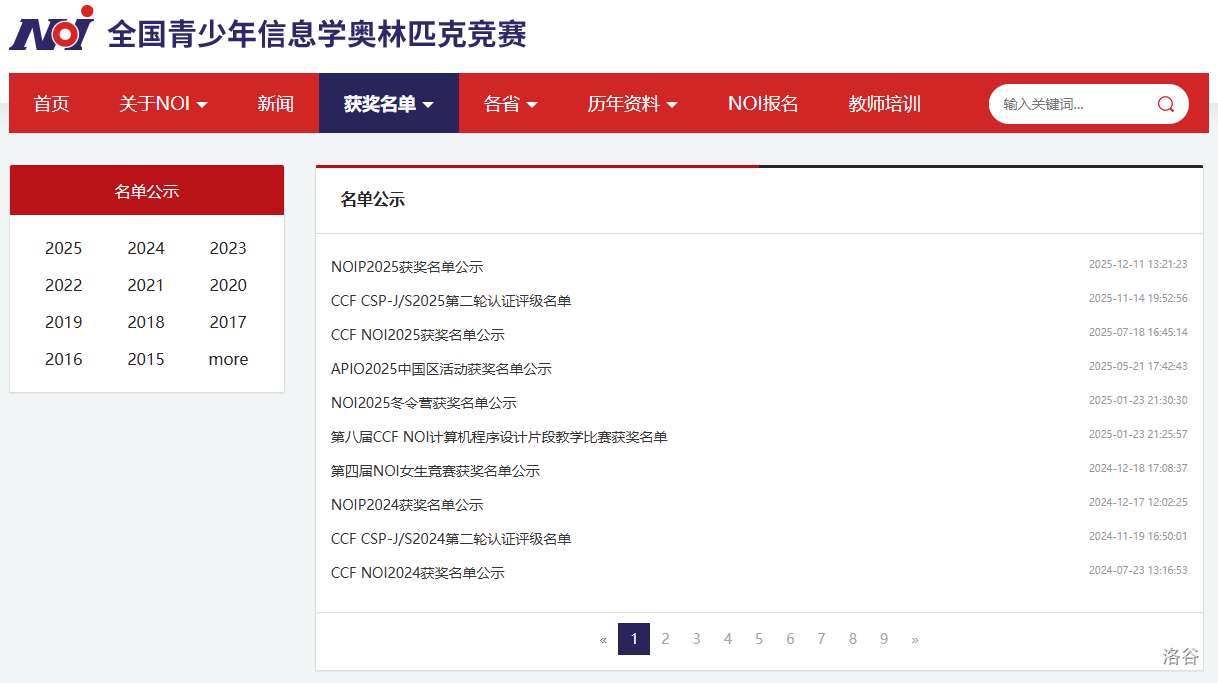Open CCF CSP-J/S2025第二轮认证评级名单 link
1218x683 pixels.
pyautogui.click(x=451, y=301)
